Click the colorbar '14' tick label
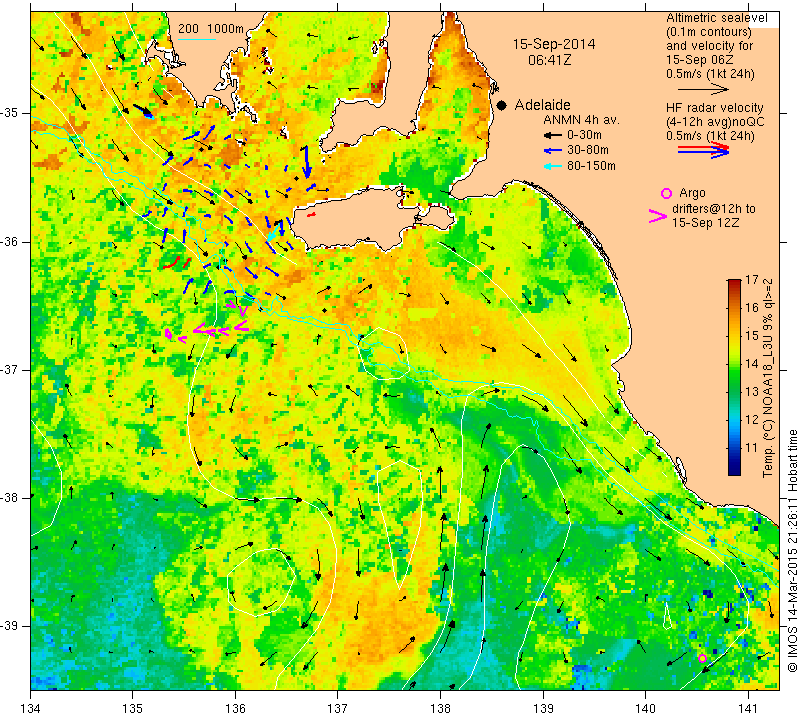The width and height of the screenshot is (800, 720). (752, 363)
